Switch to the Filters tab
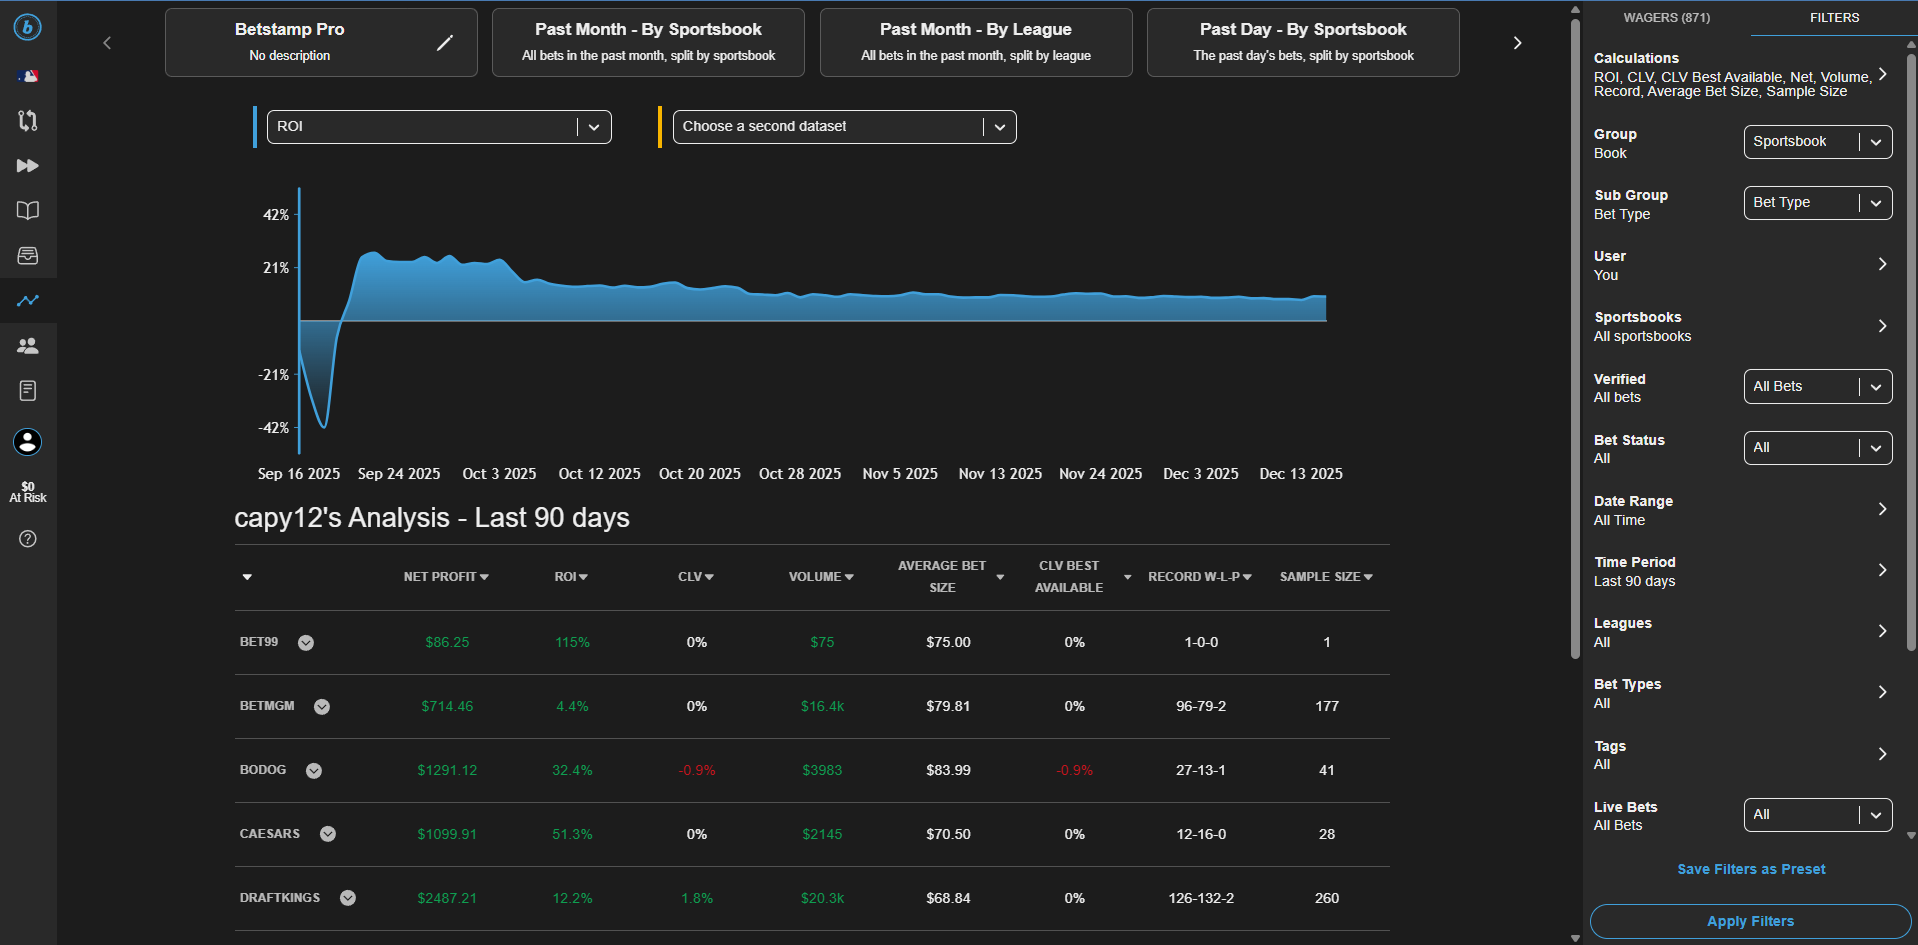Viewport: 1918px width, 945px height. [1833, 17]
